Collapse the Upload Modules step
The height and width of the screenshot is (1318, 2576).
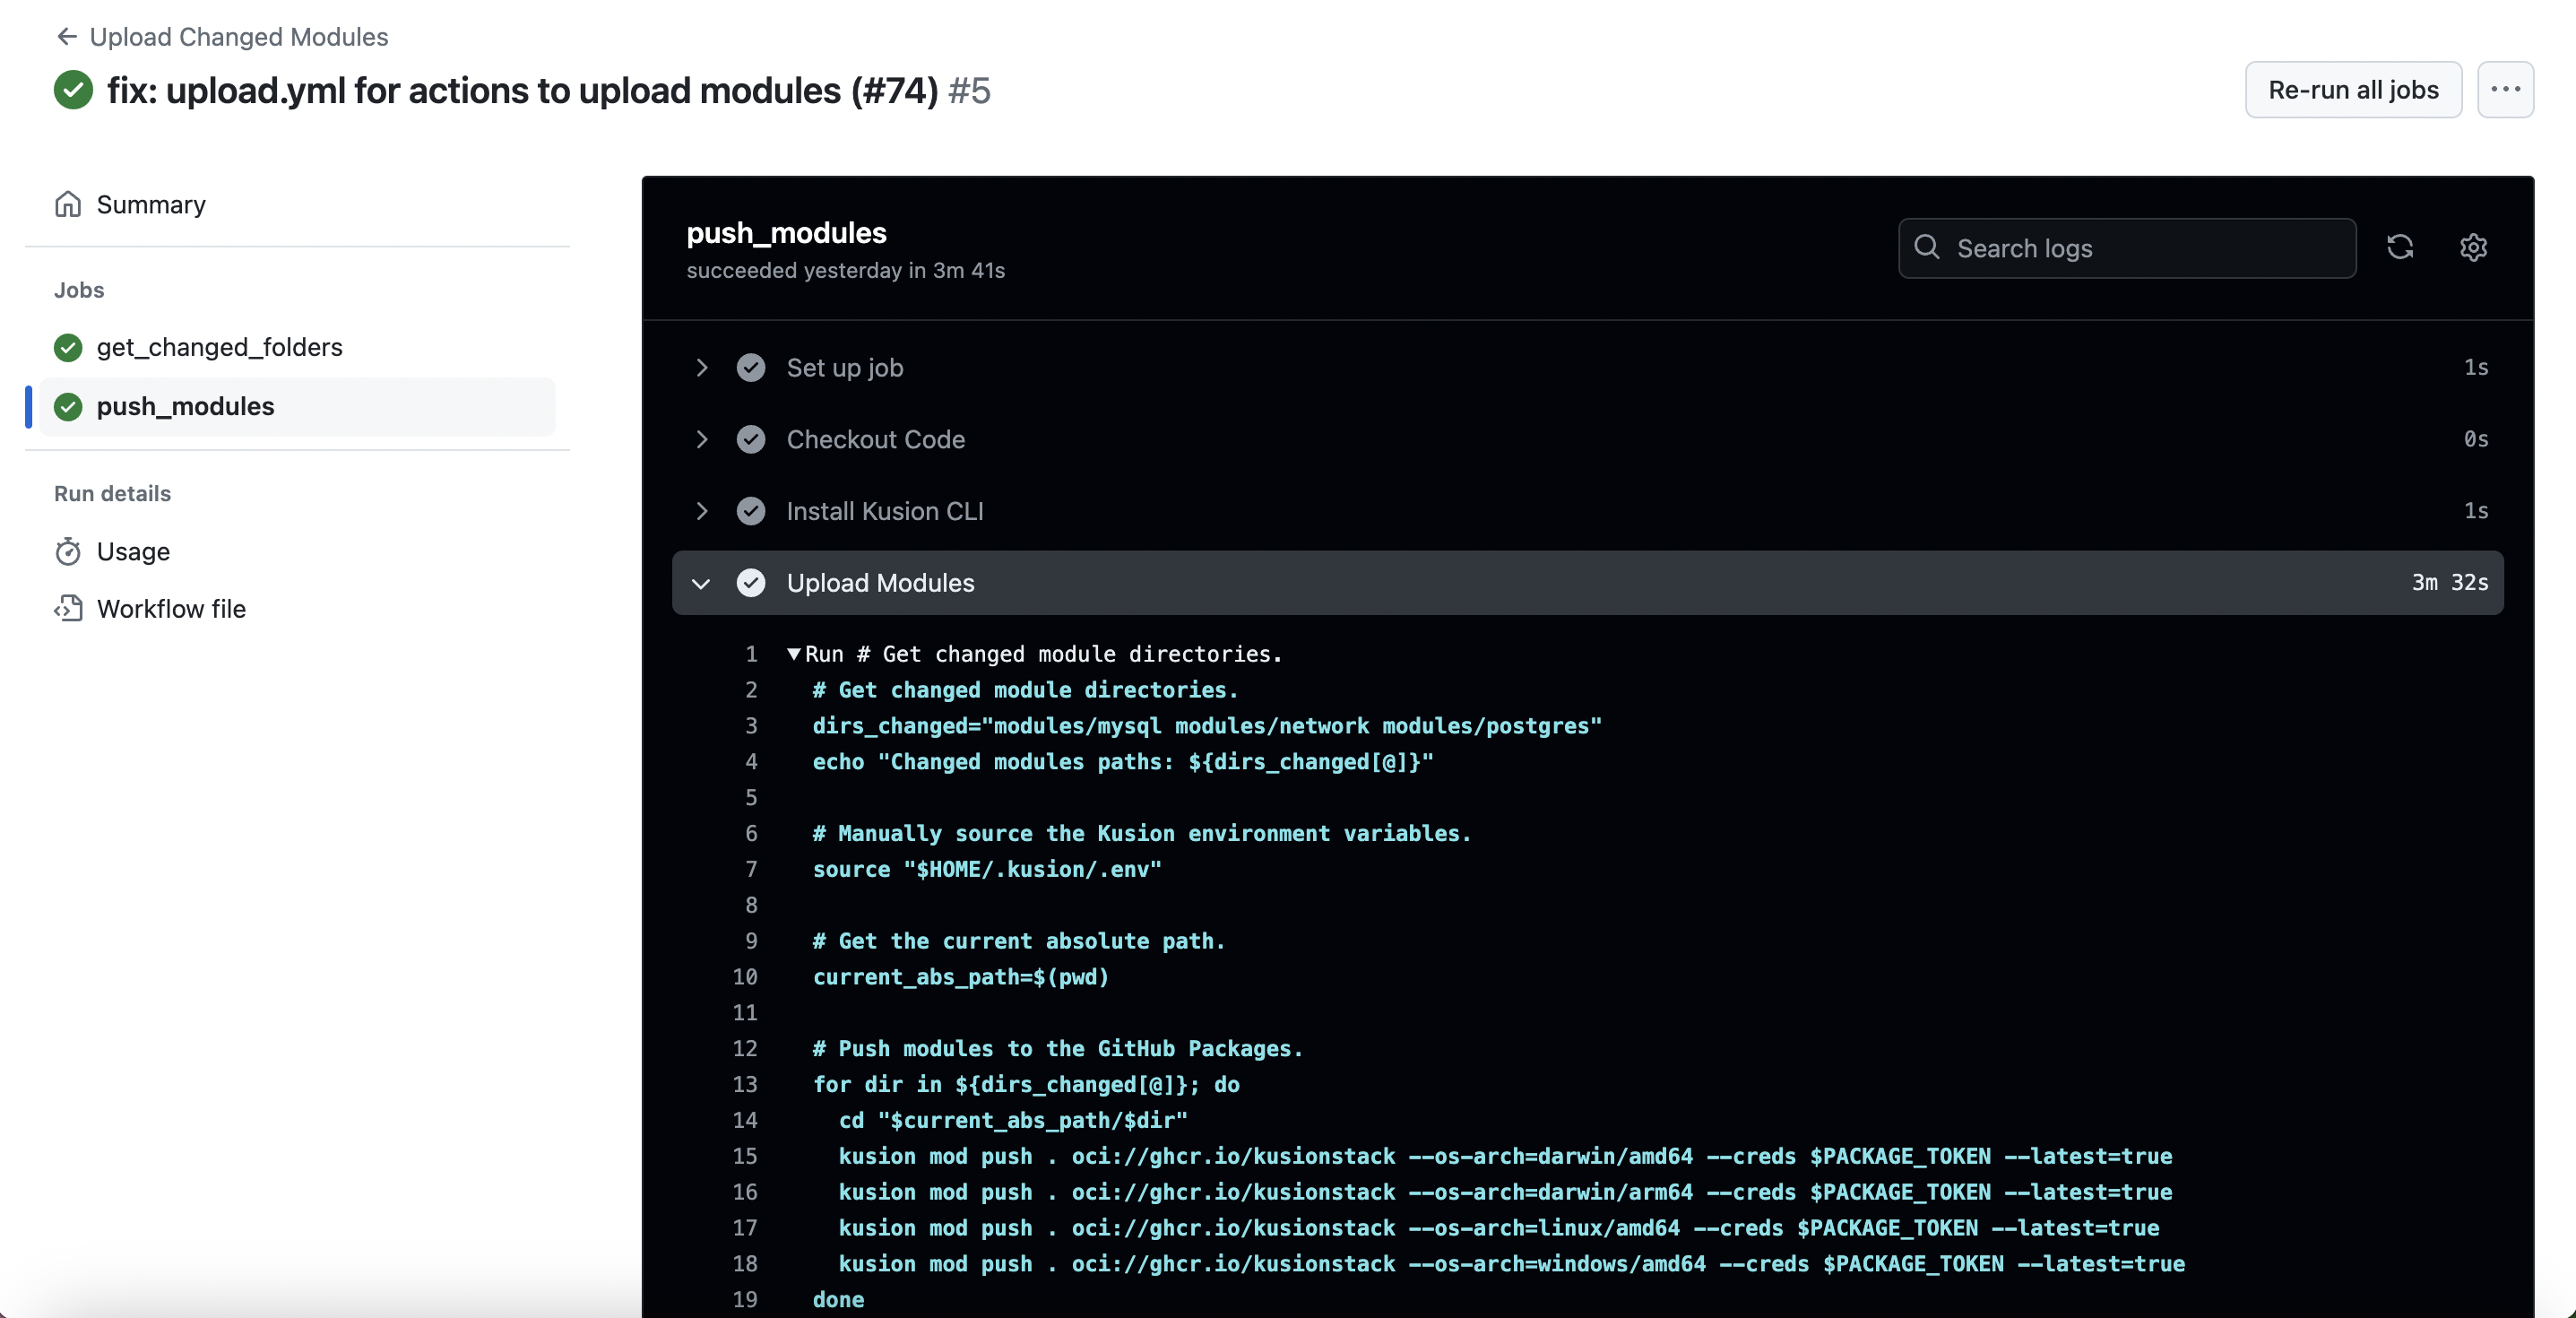[701, 583]
